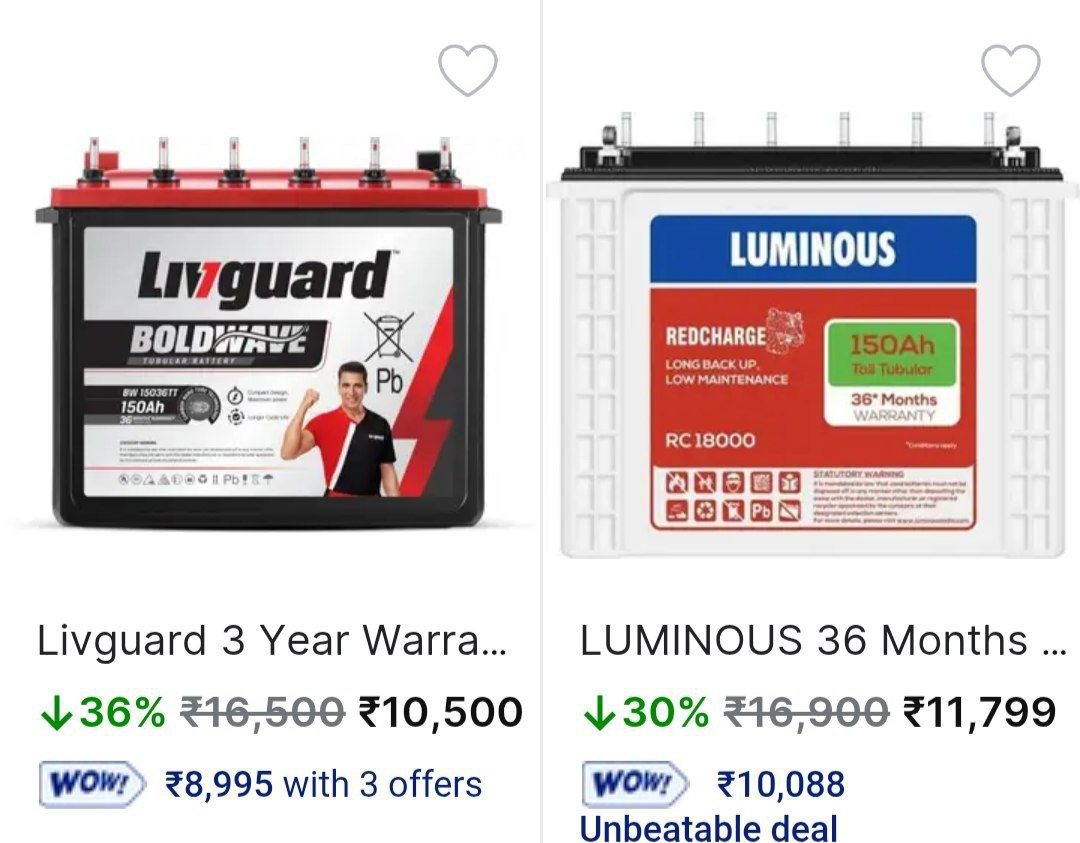Select the ₹11,799 Luminous price
This screenshot has height=843, width=1080.
point(979,712)
